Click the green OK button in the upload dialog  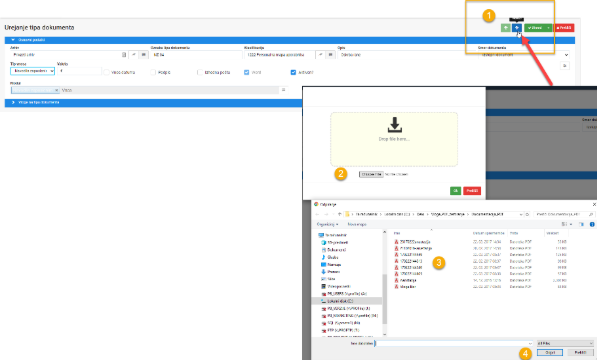pos(455,191)
